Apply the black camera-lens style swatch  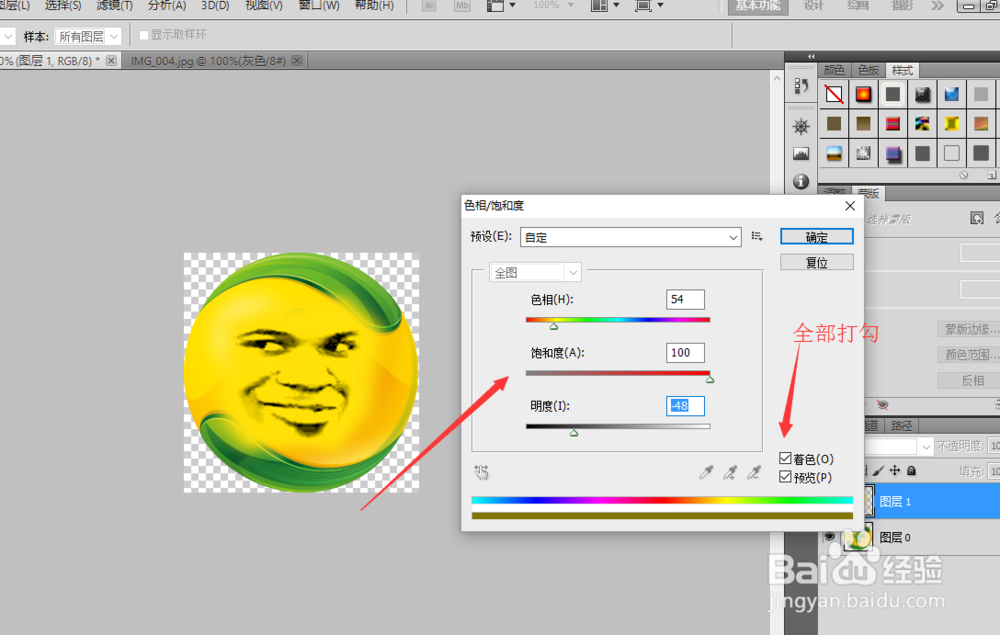(x=922, y=94)
